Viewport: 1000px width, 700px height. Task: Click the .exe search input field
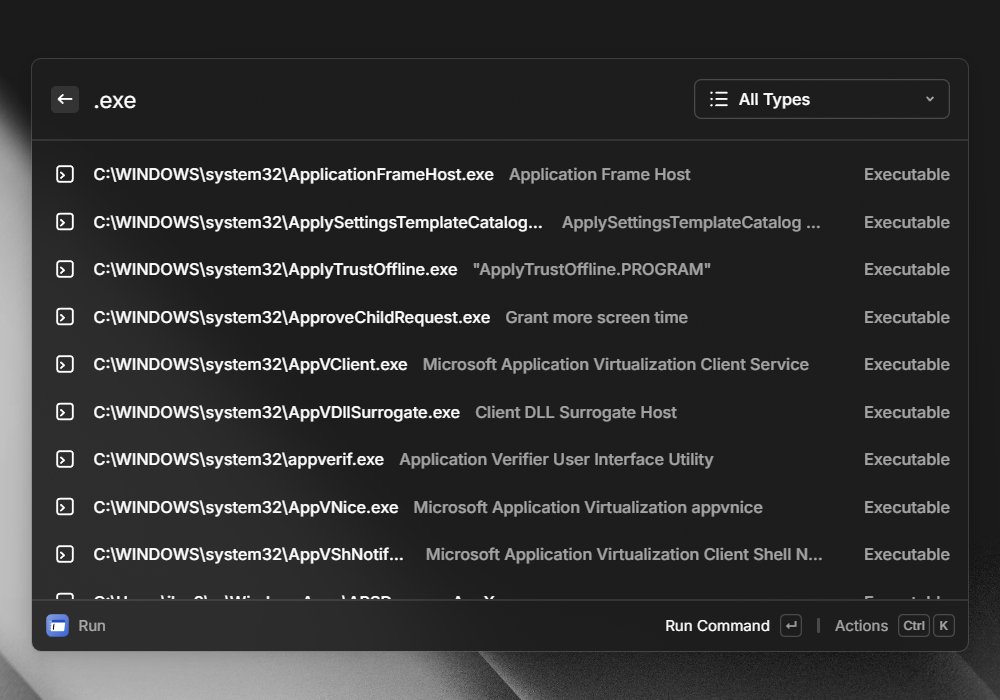point(383,100)
